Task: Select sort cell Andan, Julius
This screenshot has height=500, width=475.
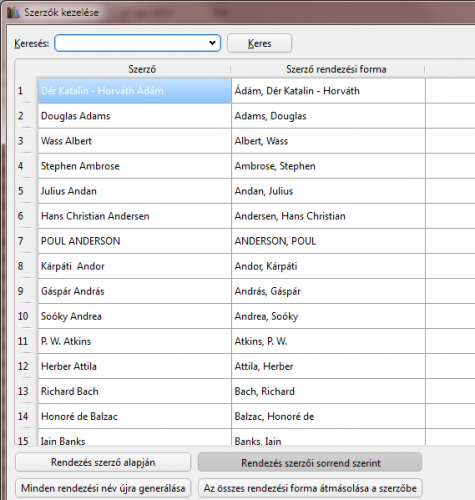Action: 328,191
